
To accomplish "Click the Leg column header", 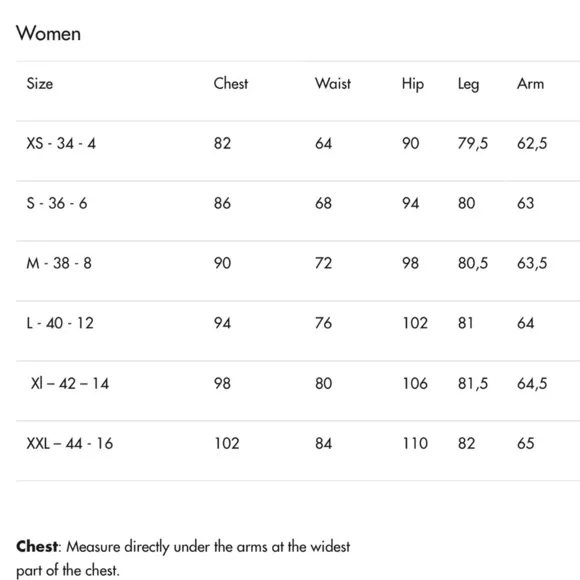I will [x=468, y=84].
